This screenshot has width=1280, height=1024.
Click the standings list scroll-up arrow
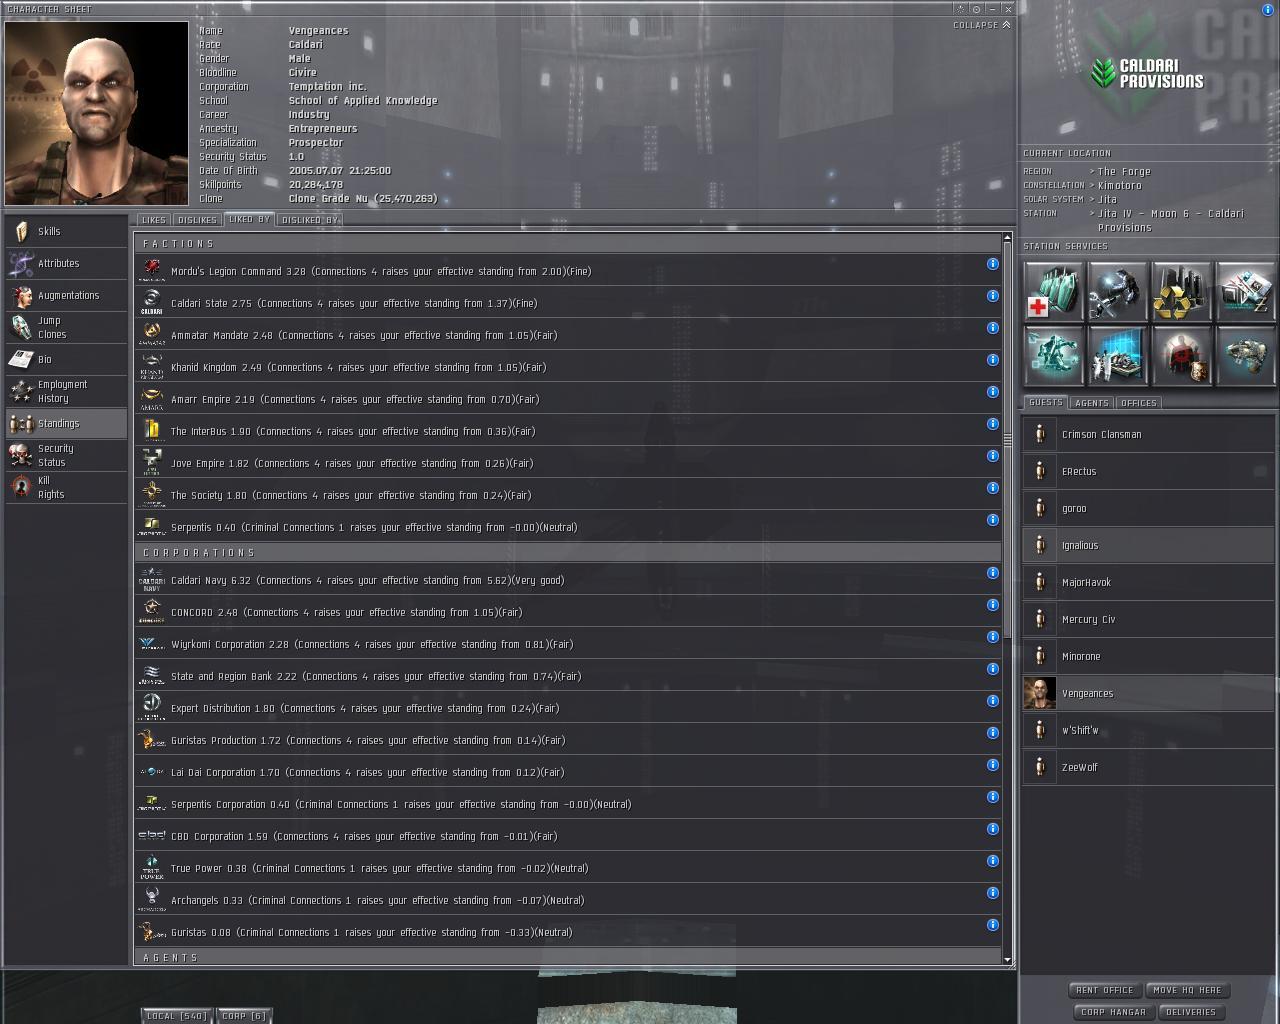point(1007,239)
